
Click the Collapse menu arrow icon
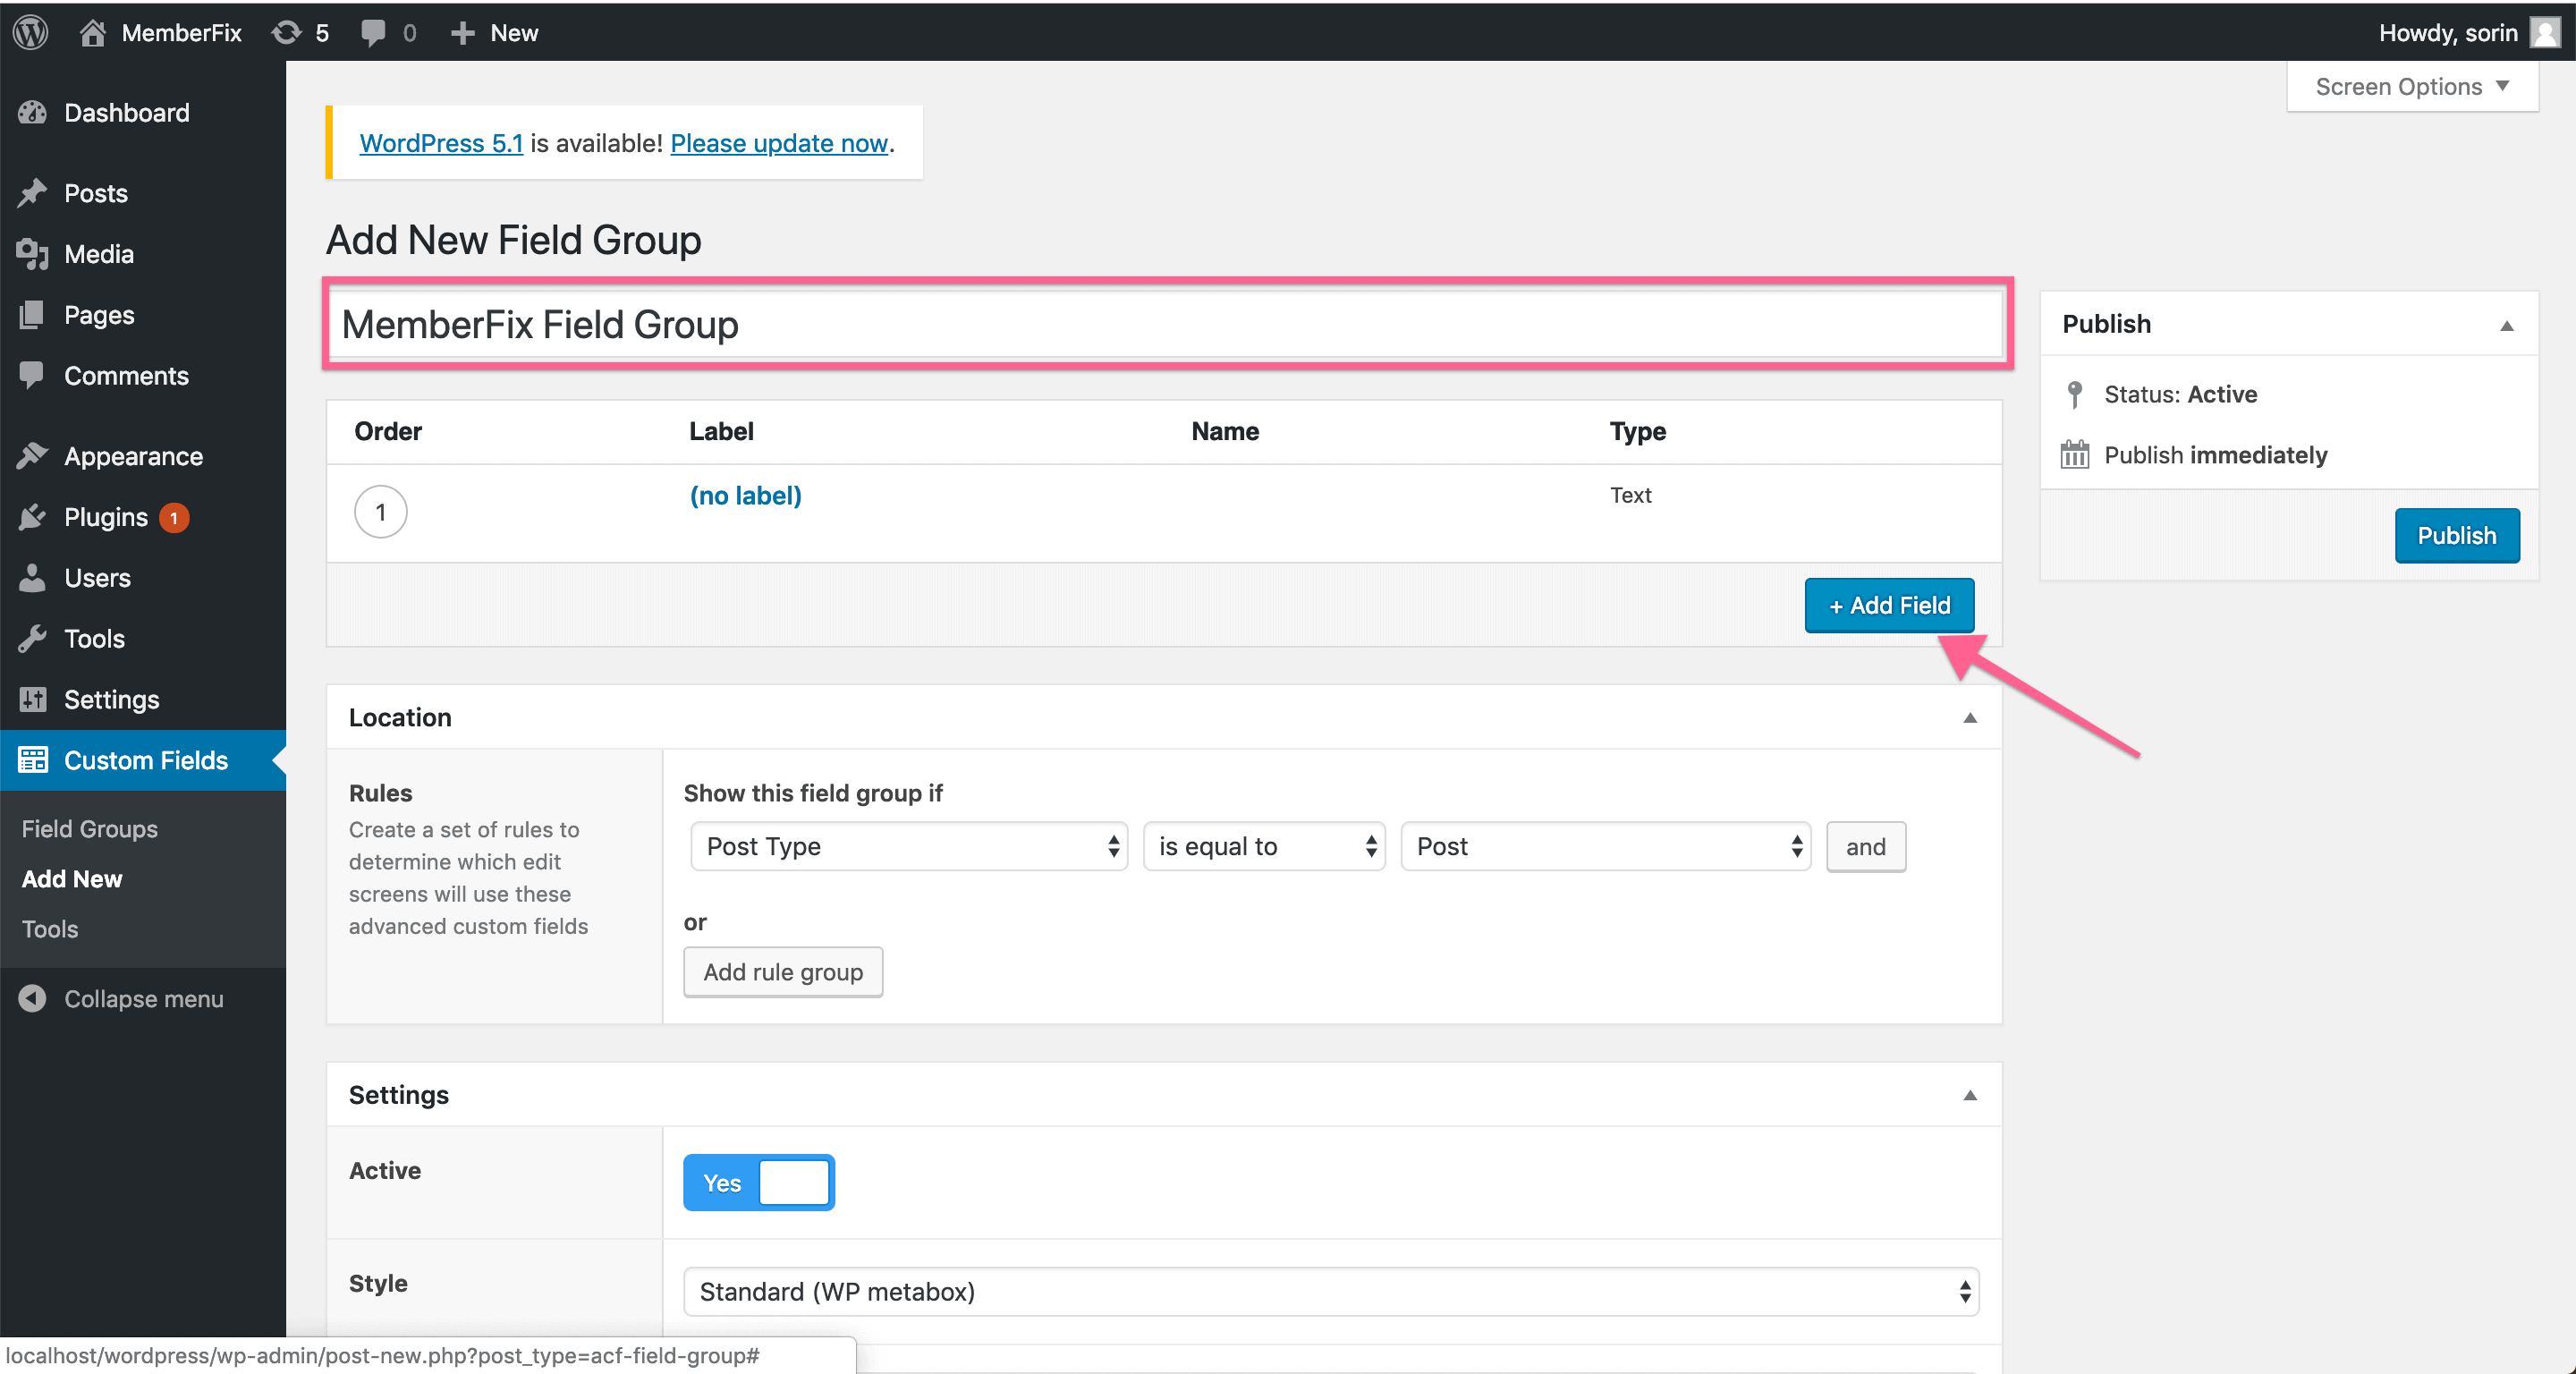click(x=32, y=998)
